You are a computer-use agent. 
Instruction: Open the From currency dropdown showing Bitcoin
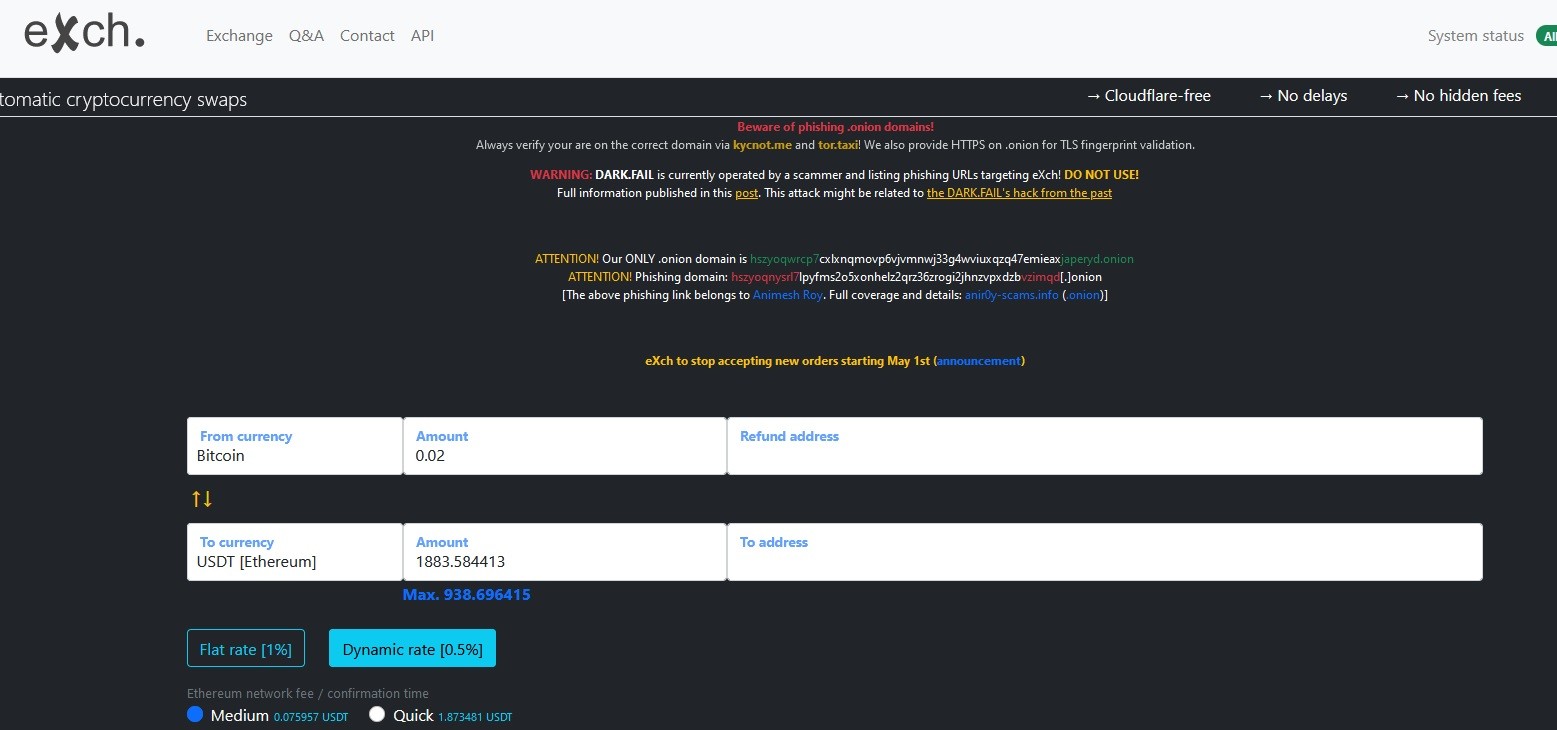295,446
